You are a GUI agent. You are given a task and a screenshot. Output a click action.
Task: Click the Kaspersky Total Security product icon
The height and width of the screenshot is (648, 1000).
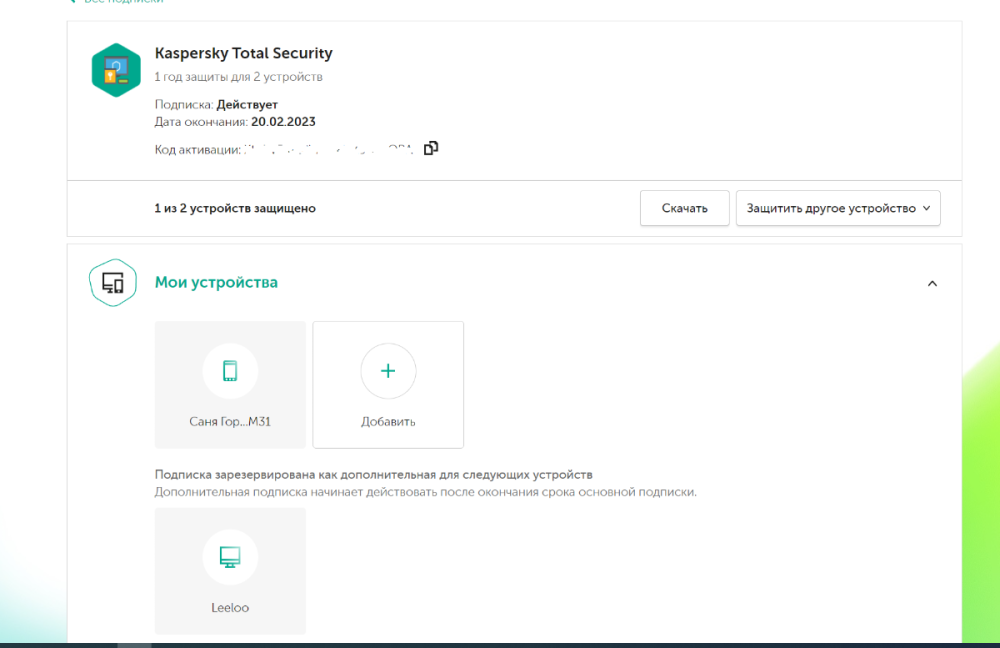[116, 70]
